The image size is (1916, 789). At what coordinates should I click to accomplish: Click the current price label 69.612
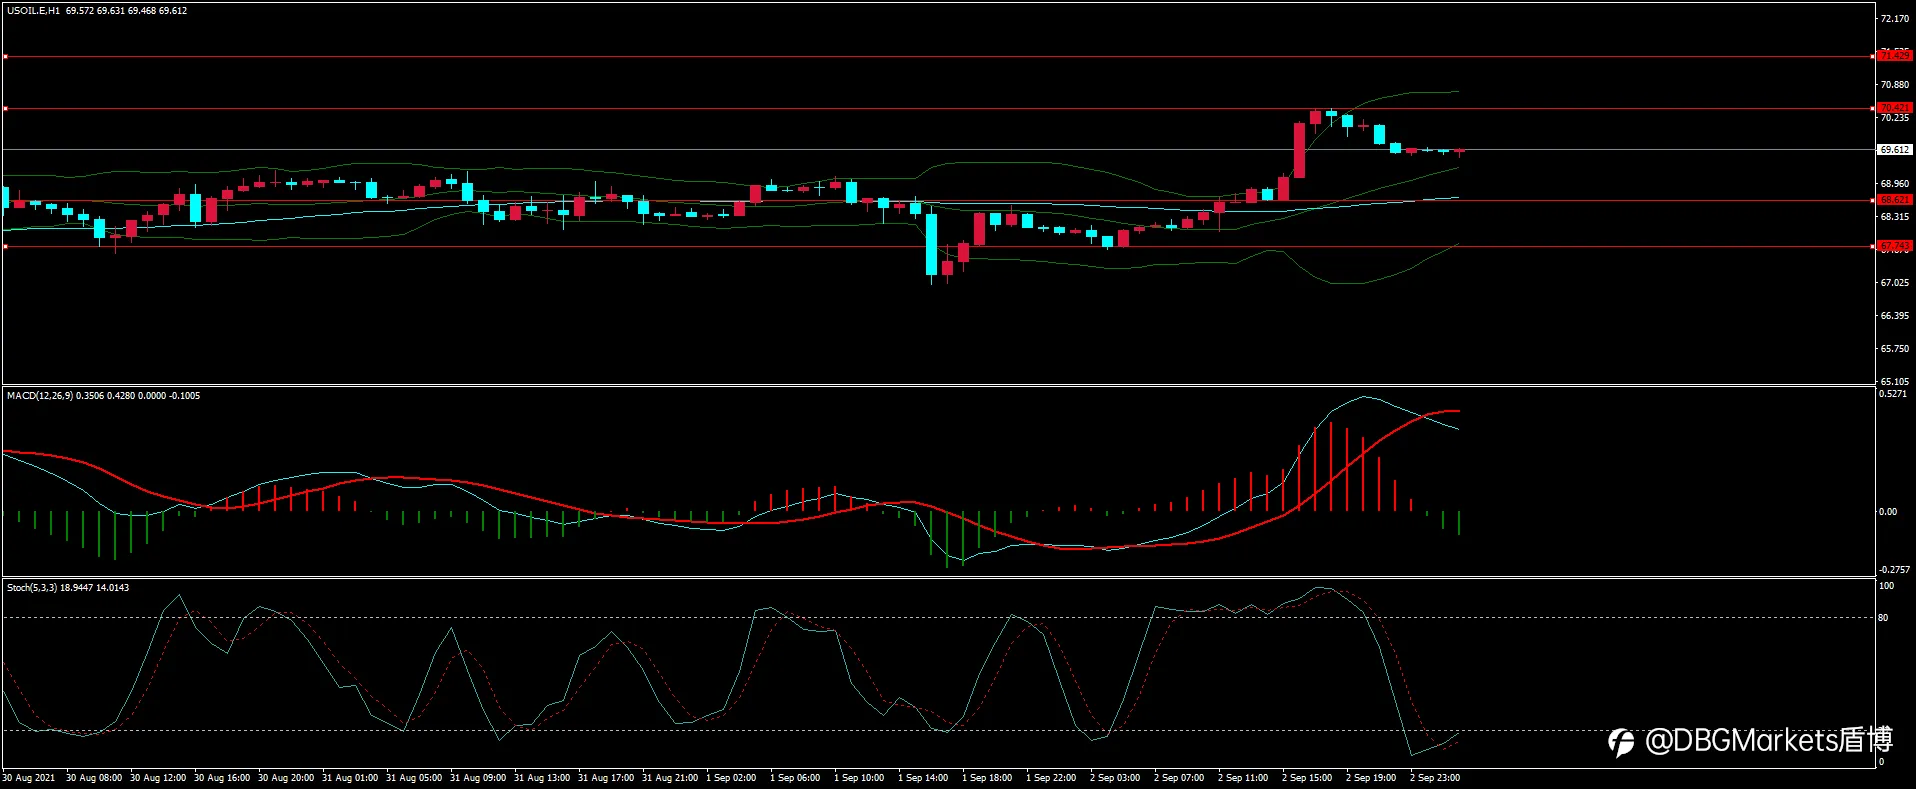pos(1894,150)
